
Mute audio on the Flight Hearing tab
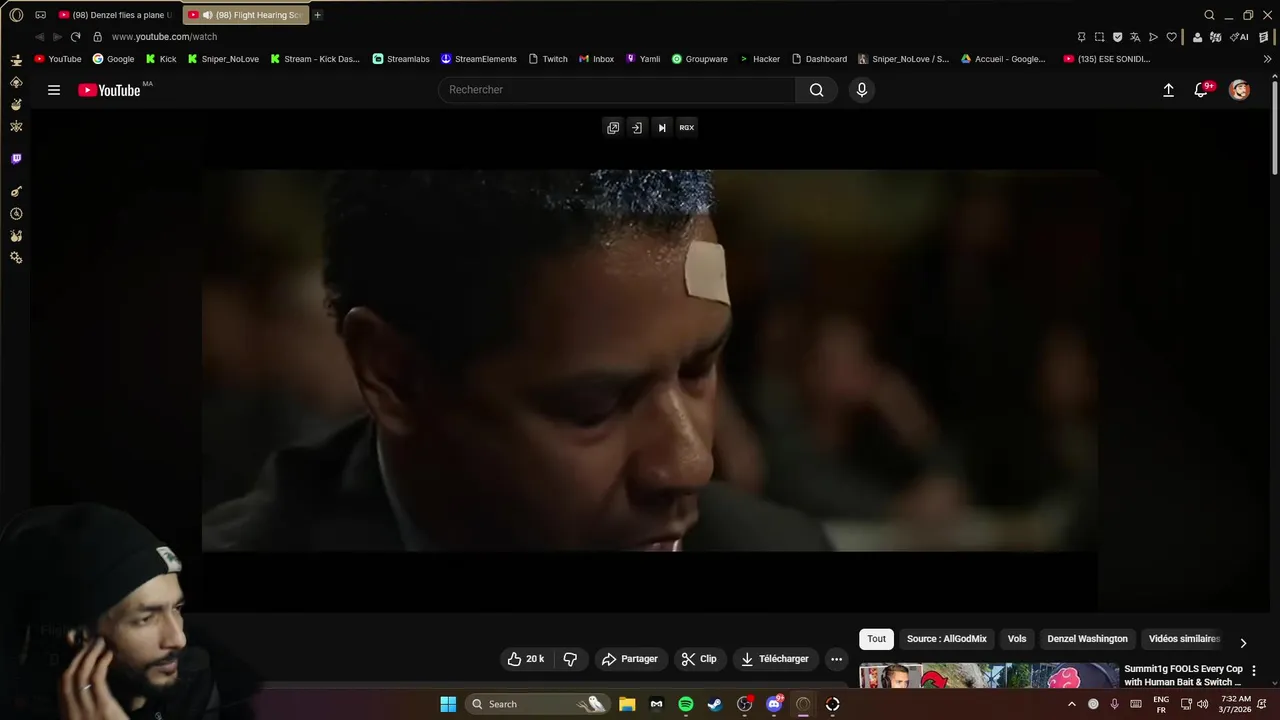click(x=207, y=15)
